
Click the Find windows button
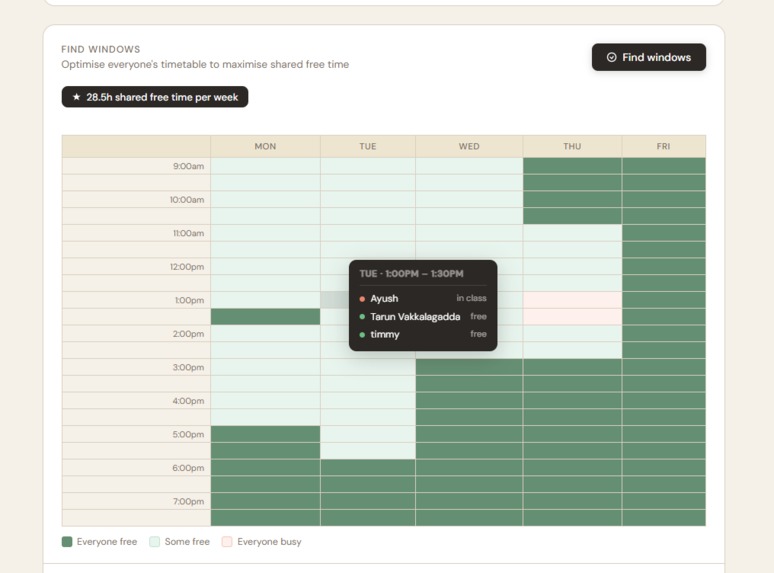649,57
